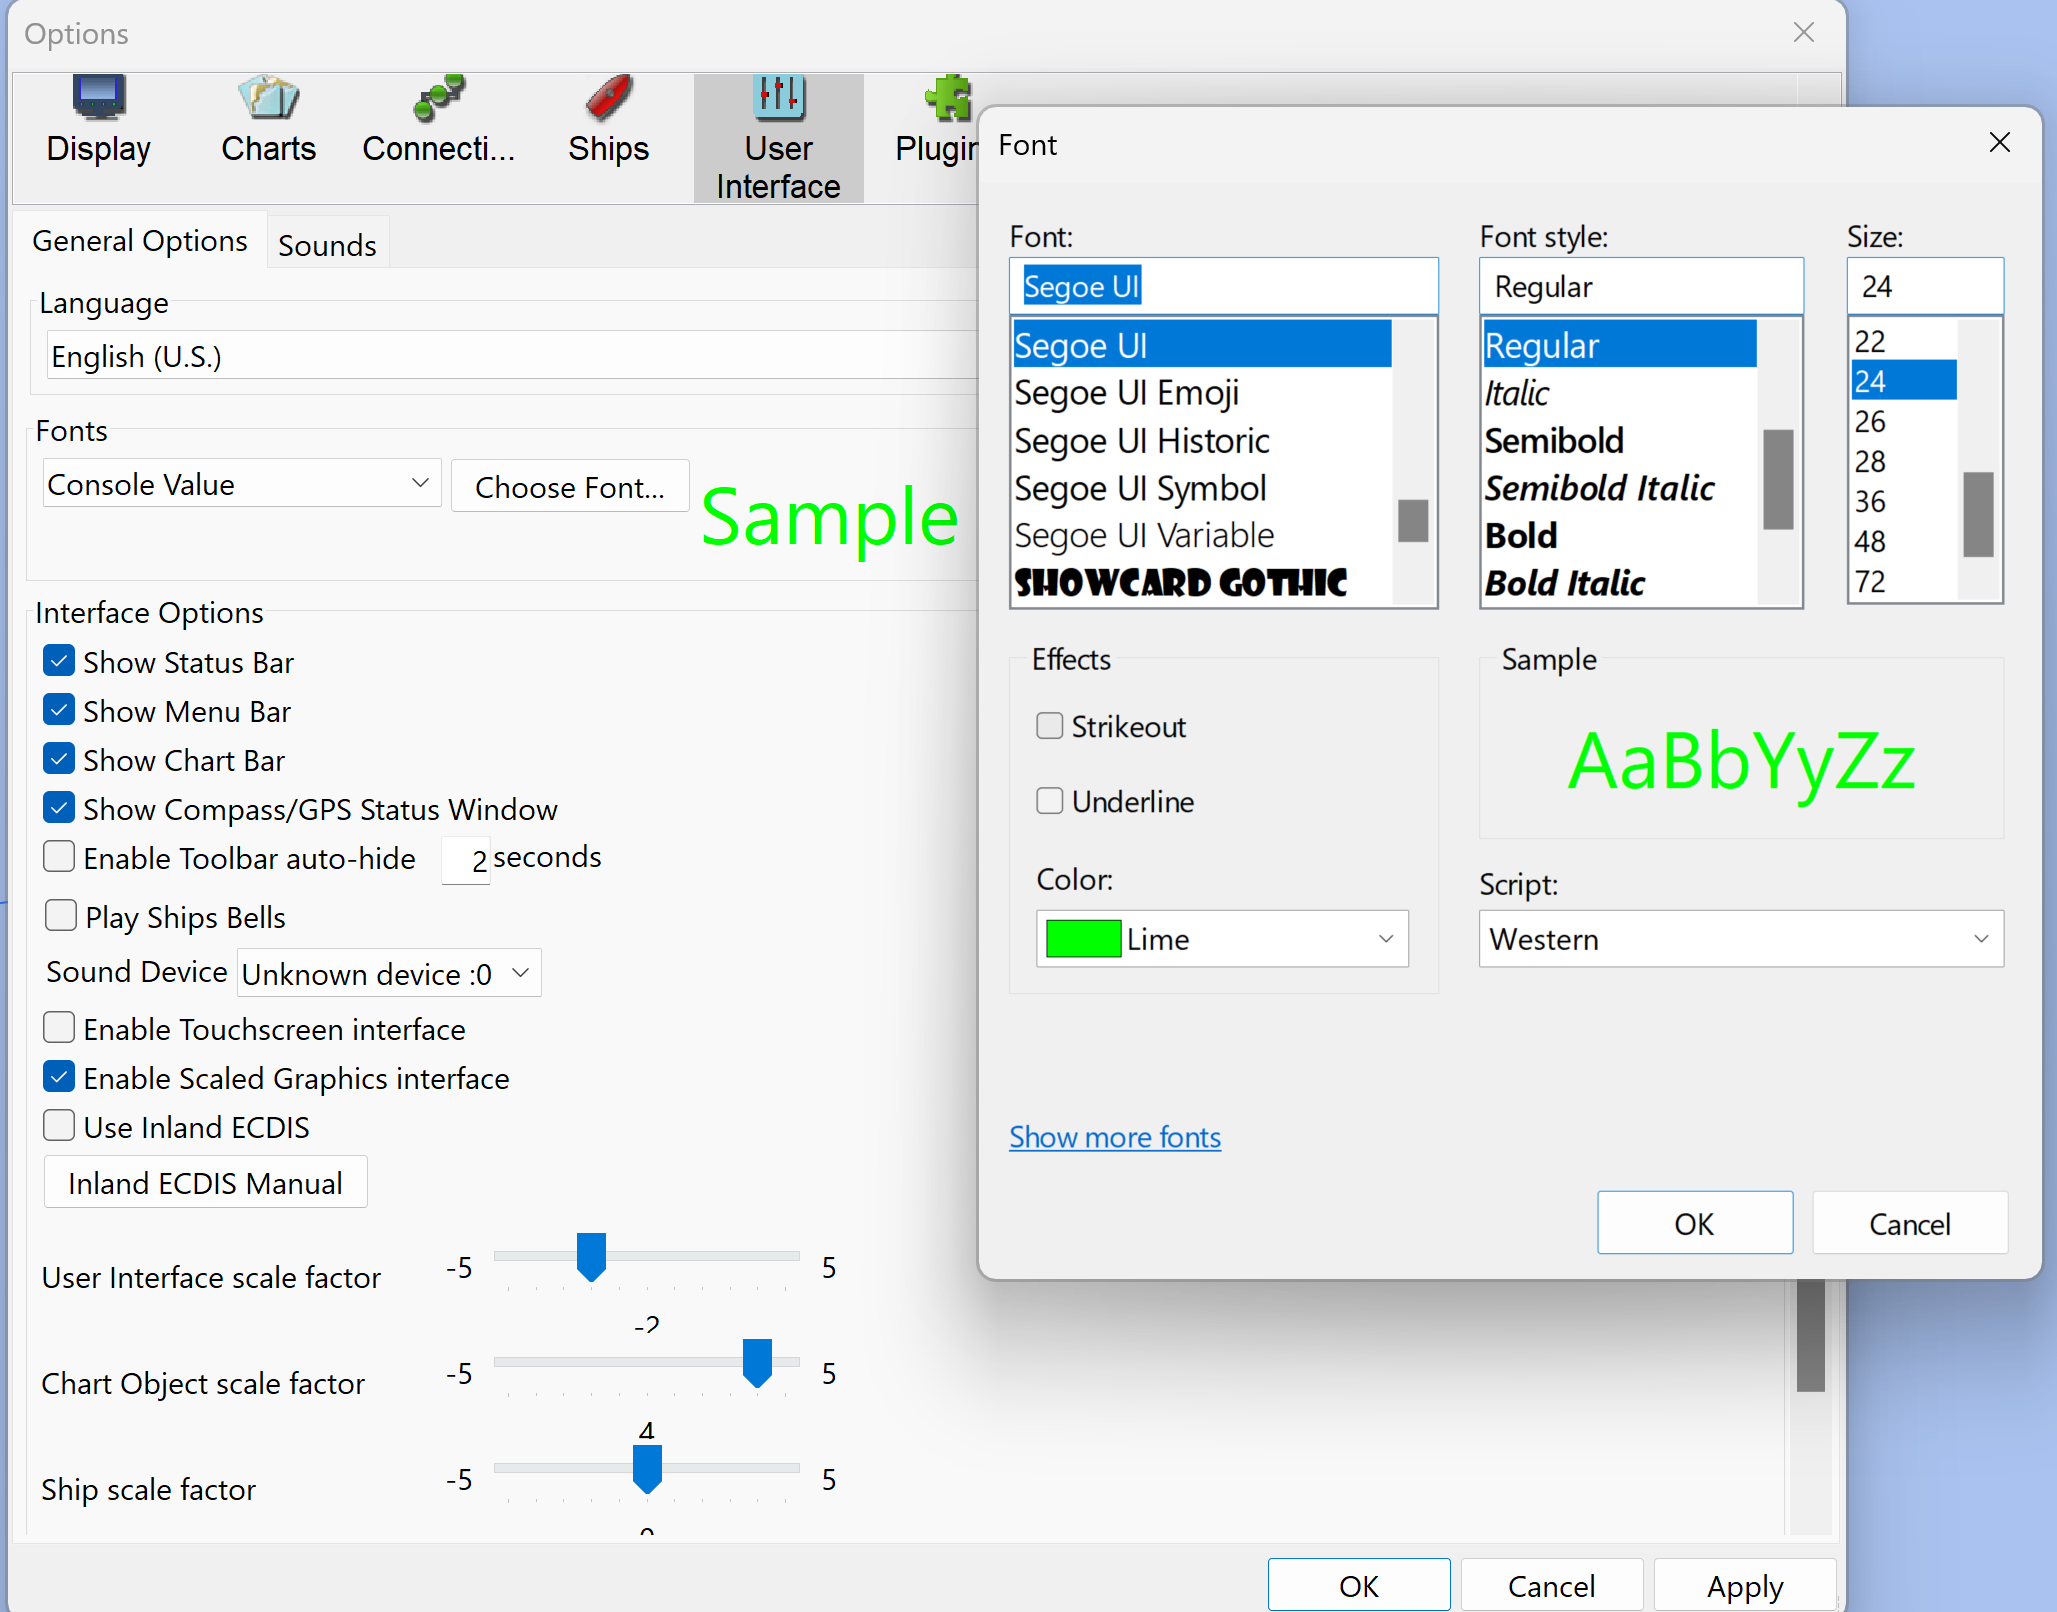The height and width of the screenshot is (1612, 2057).
Task: Uncheck Show Compass/GPS Status Window
Action: point(58,808)
